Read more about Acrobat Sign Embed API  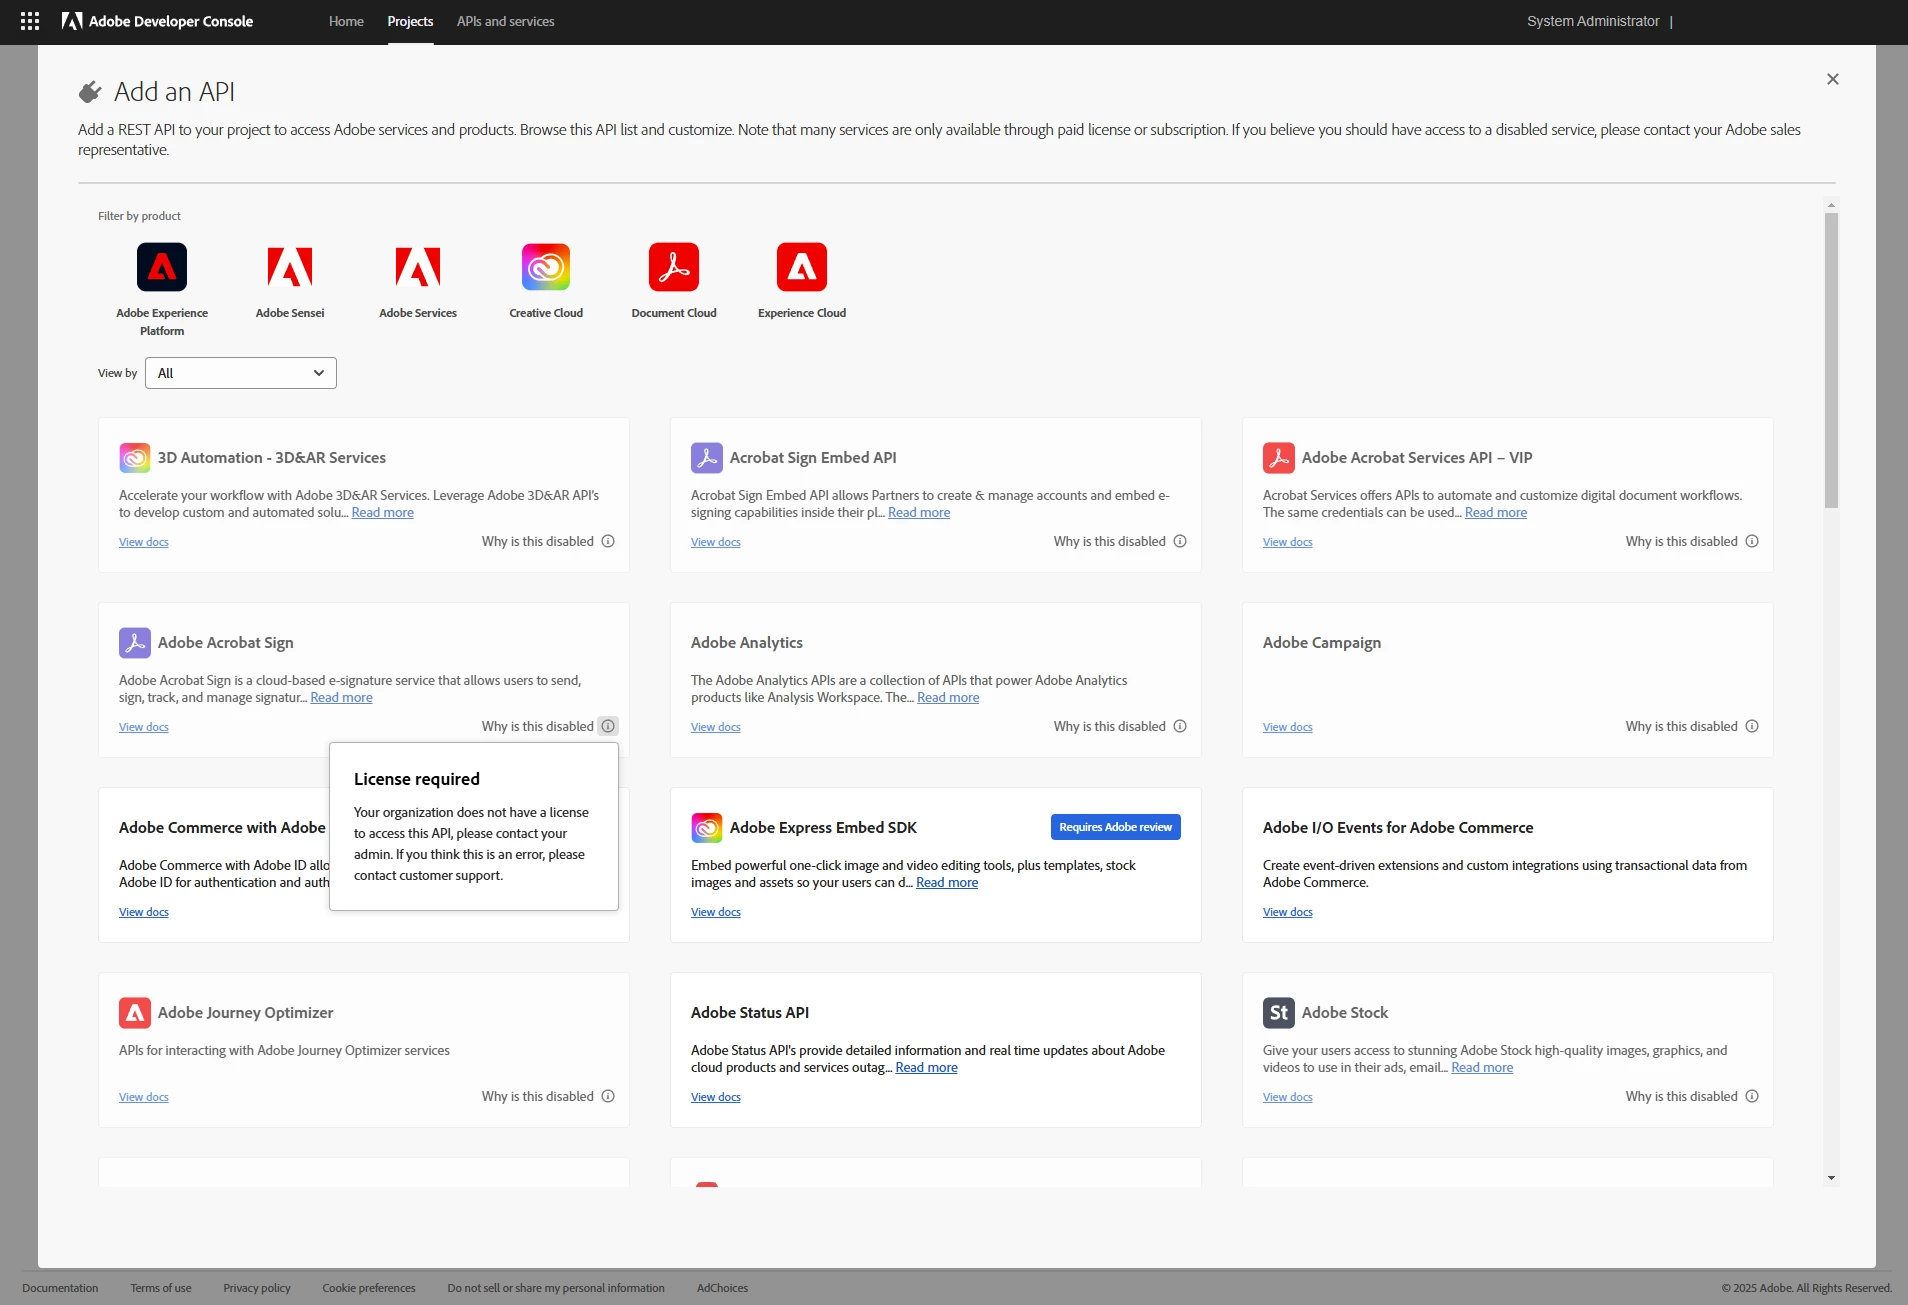[919, 513]
